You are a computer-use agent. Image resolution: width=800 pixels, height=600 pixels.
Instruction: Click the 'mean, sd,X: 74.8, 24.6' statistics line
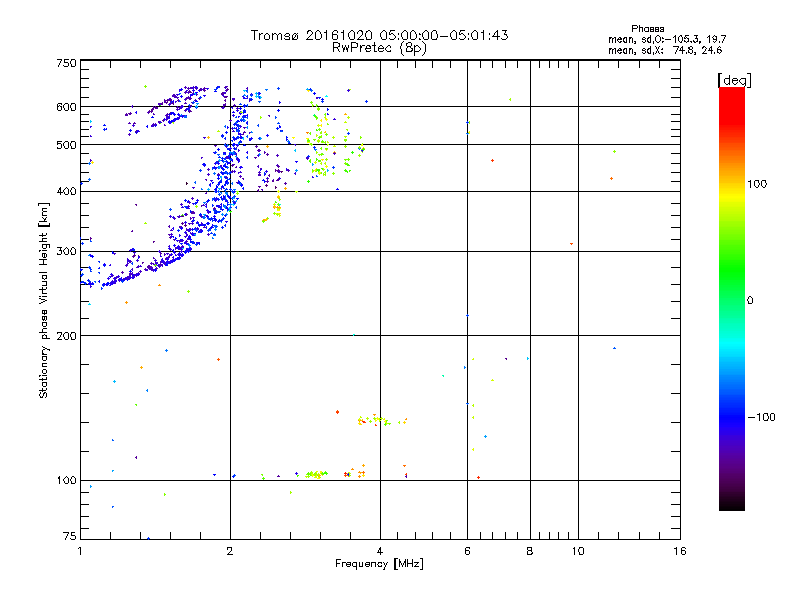tap(665, 50)
